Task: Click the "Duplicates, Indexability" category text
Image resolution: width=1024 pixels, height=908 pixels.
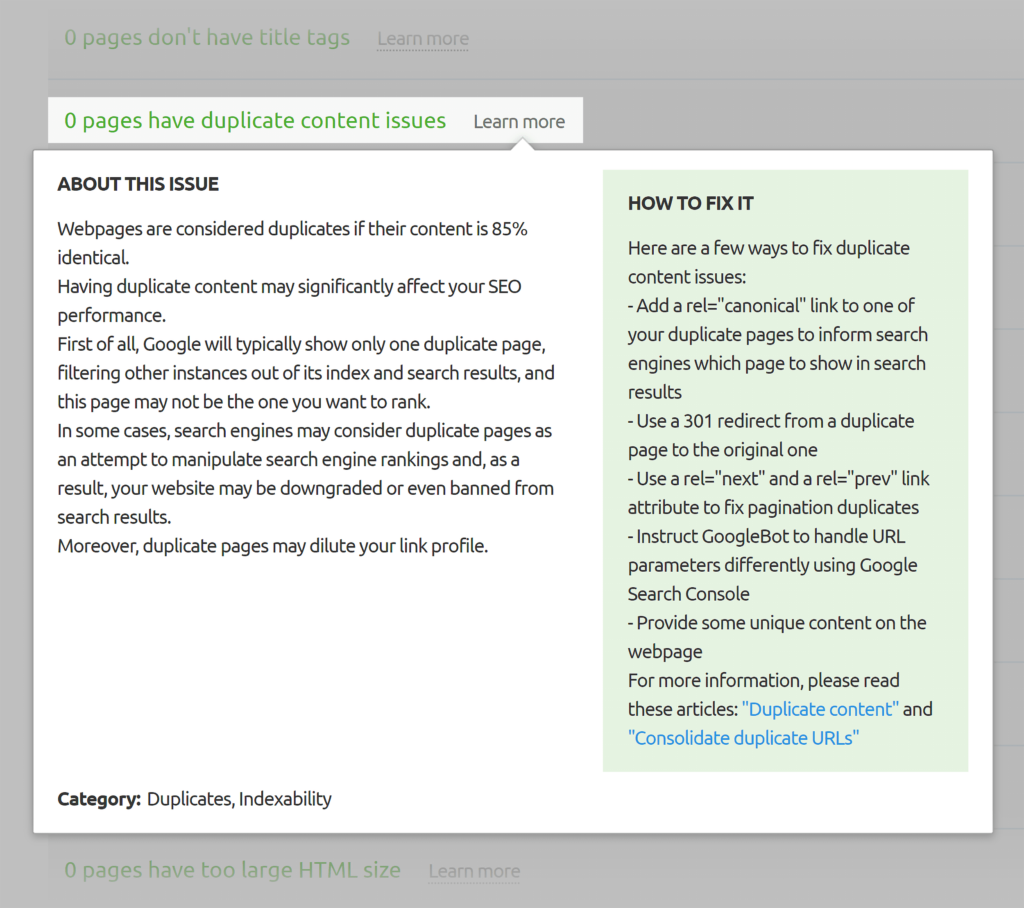Action: [x=239, y=799]
